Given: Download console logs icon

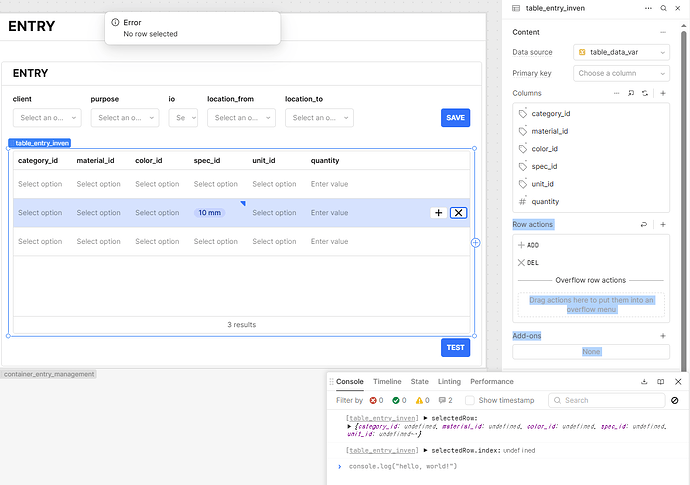Looking at the screenshot, I should [644, 382].
